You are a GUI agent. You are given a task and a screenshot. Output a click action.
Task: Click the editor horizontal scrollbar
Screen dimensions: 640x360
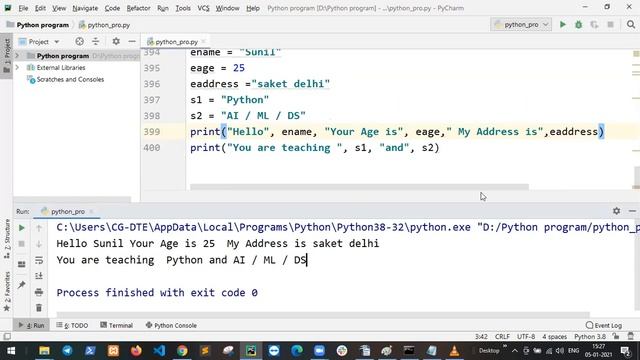[359, 187]
